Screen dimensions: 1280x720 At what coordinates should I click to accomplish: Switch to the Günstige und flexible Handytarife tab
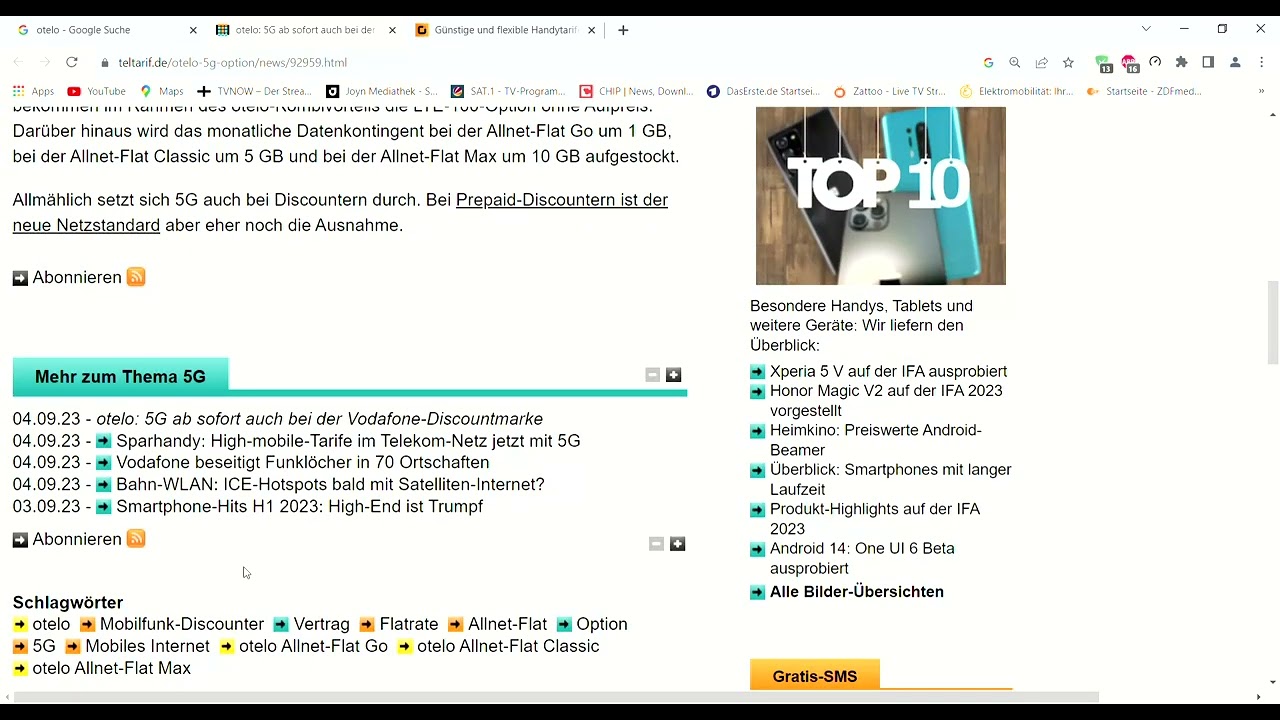coord(505,30)
